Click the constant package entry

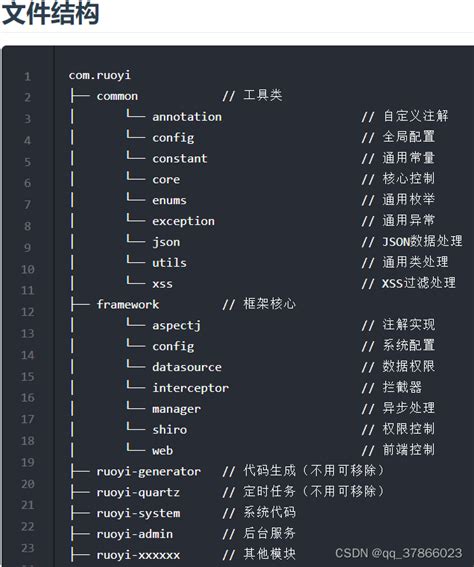180,158
